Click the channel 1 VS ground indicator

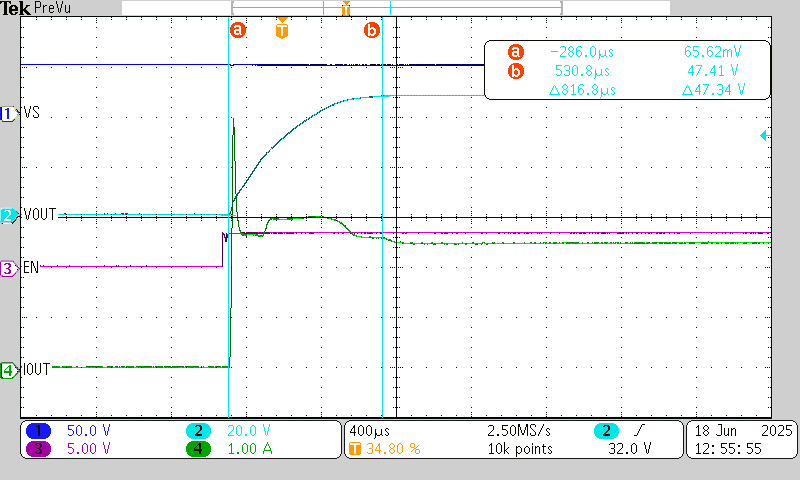pos(9,115)
